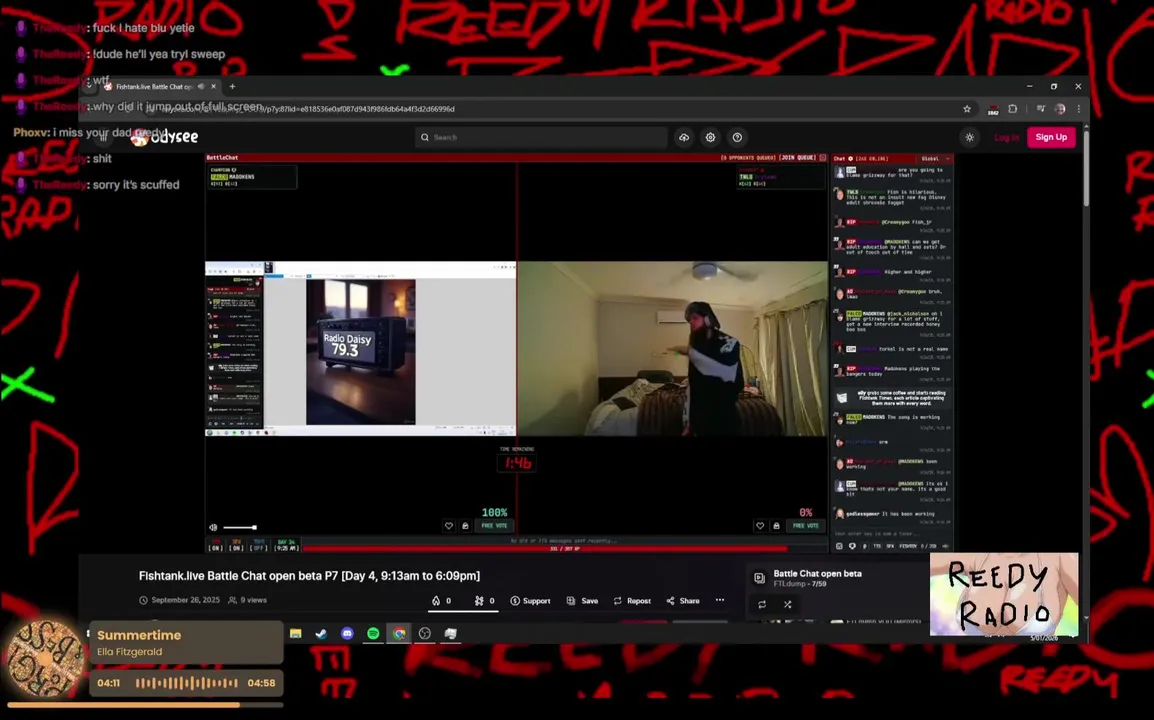
Task: Adjust the video volume slider
Action: coord(240,527)
